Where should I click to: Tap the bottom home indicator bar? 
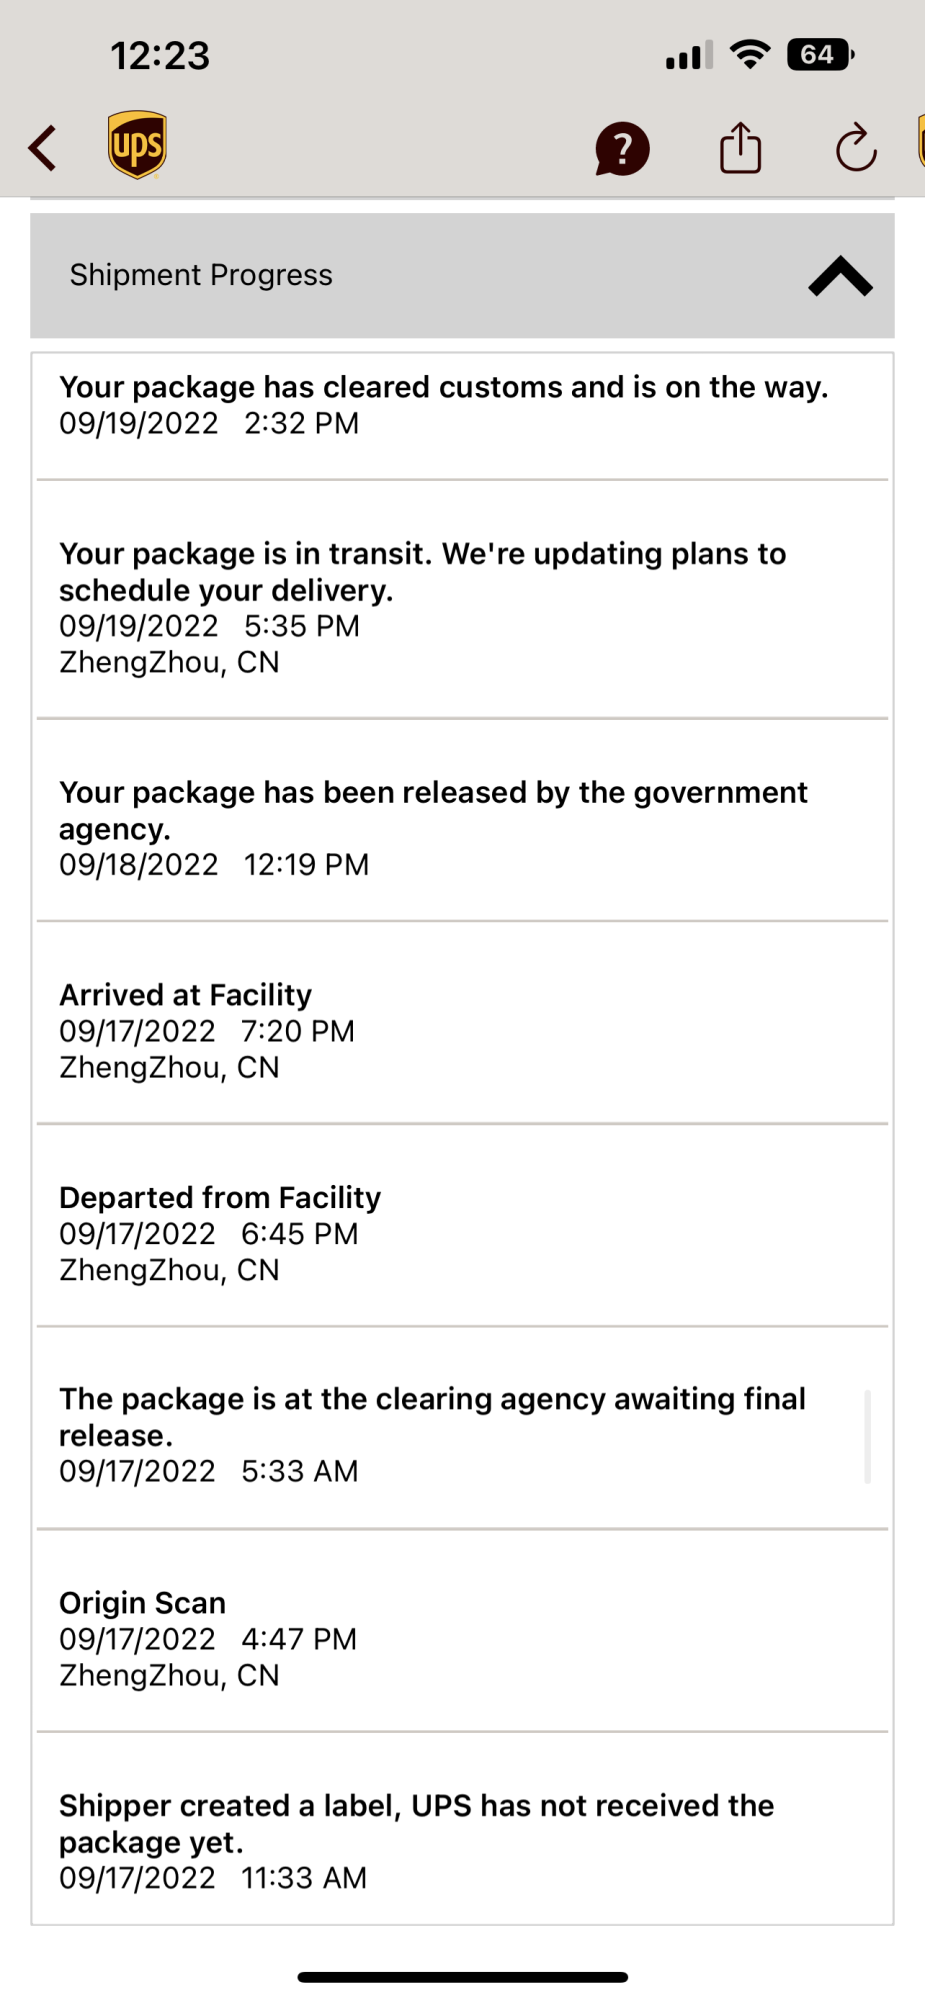coord(462,1977)
